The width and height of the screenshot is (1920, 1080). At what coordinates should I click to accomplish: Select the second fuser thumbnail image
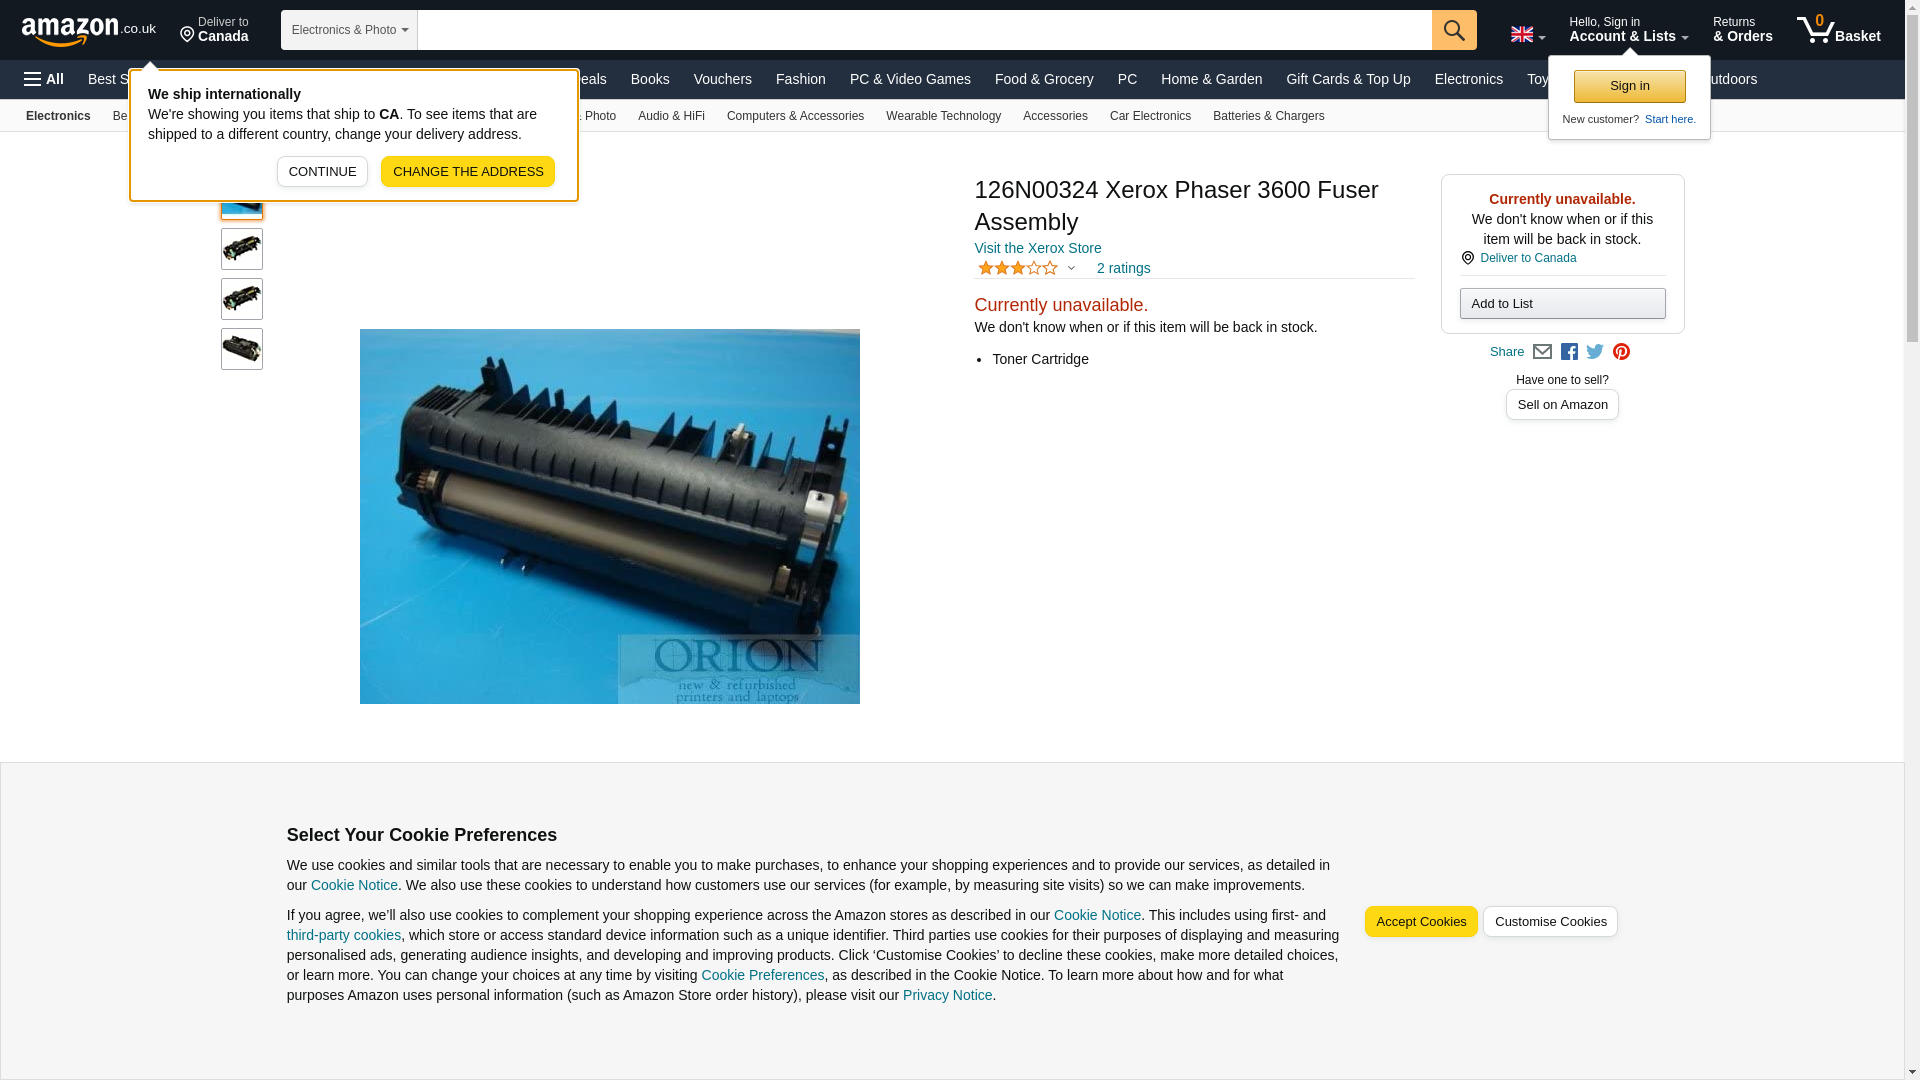click(242, 249)
